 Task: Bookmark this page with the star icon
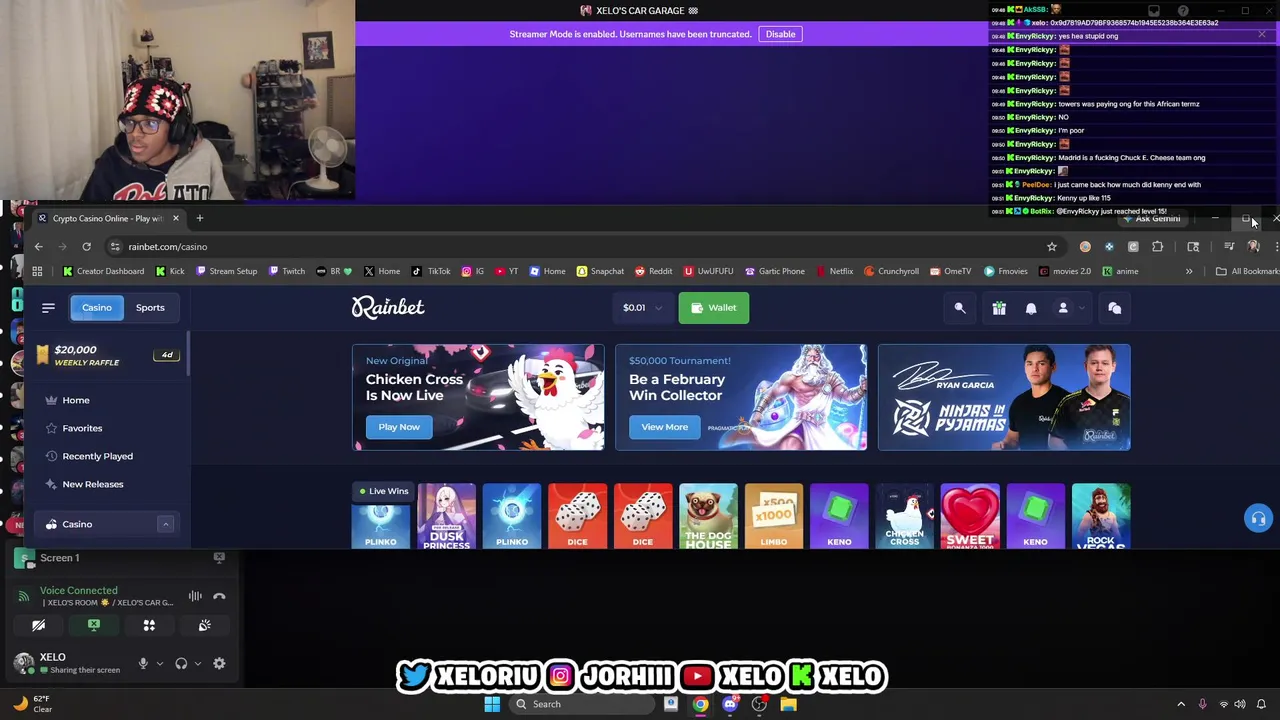pos(1052,247)
